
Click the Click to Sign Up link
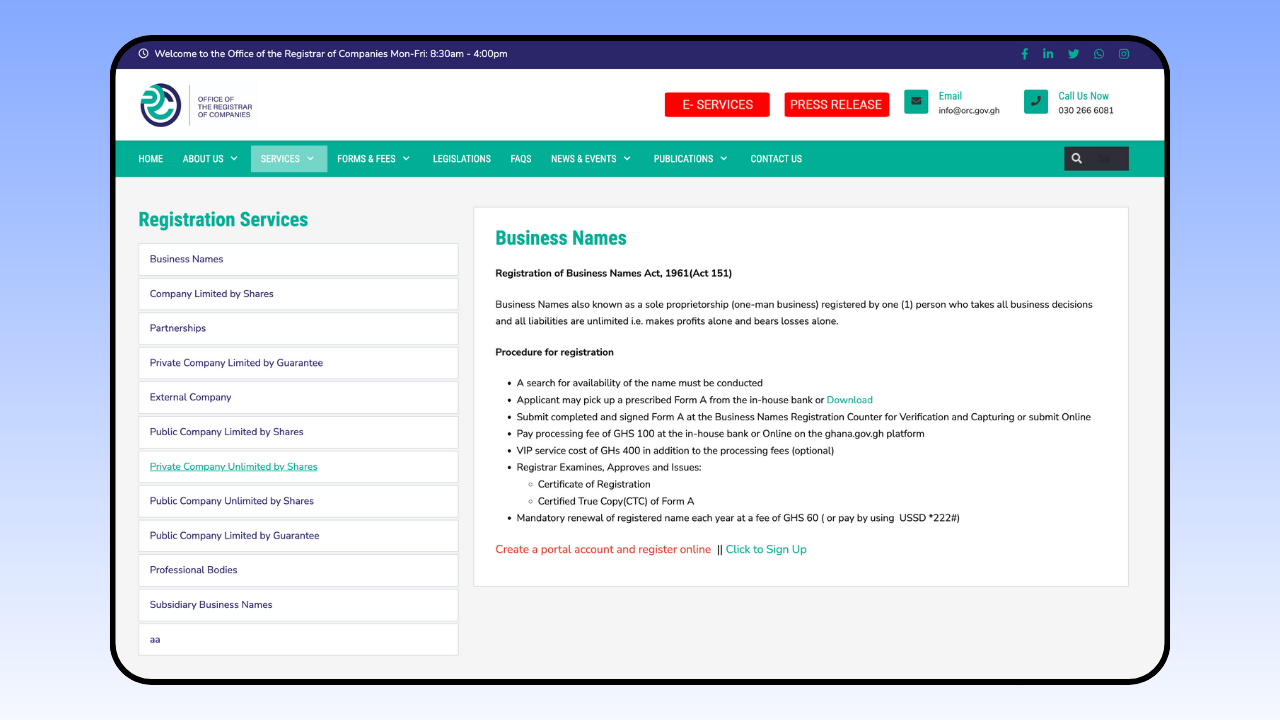click(766, 549)
